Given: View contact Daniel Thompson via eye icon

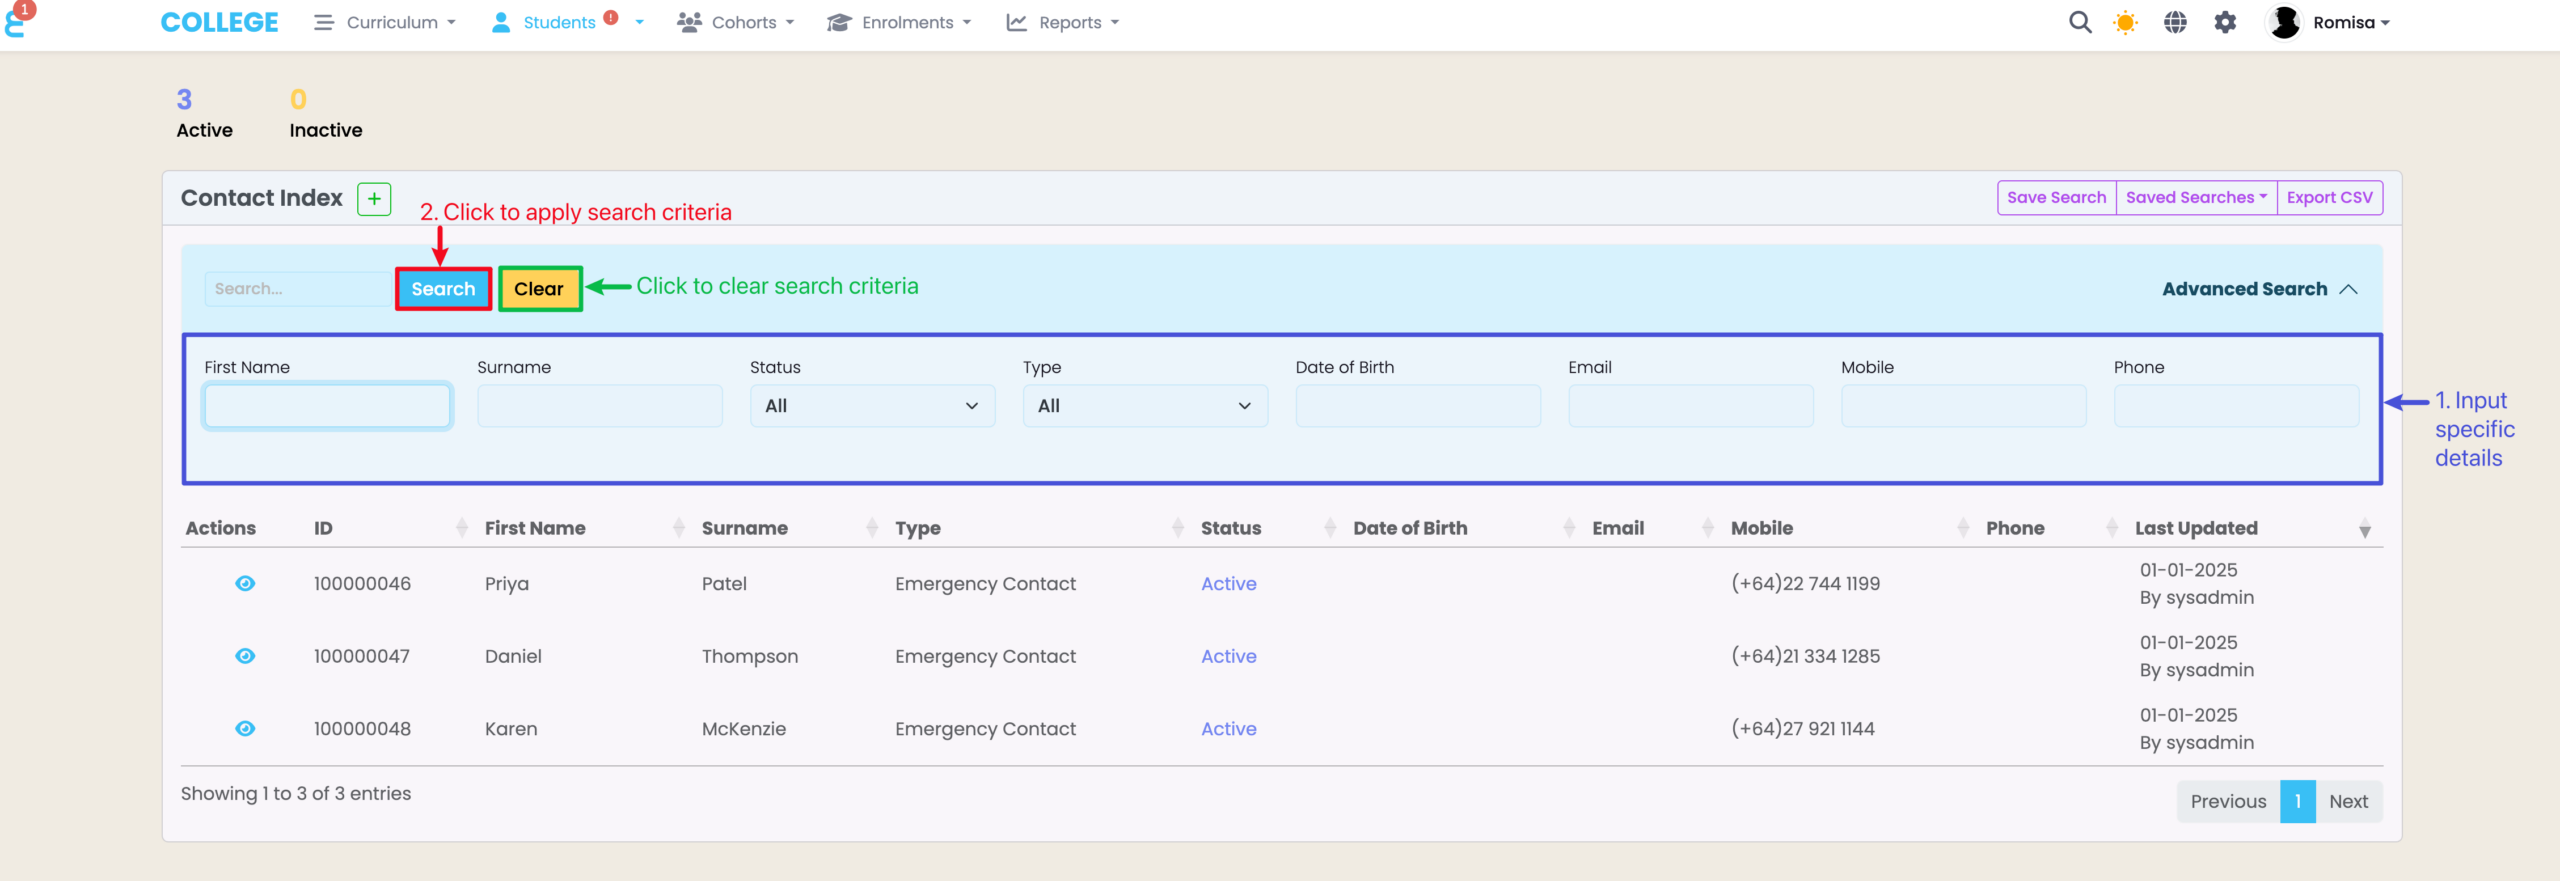Looking at the screenshot, I should click(245, 656).
